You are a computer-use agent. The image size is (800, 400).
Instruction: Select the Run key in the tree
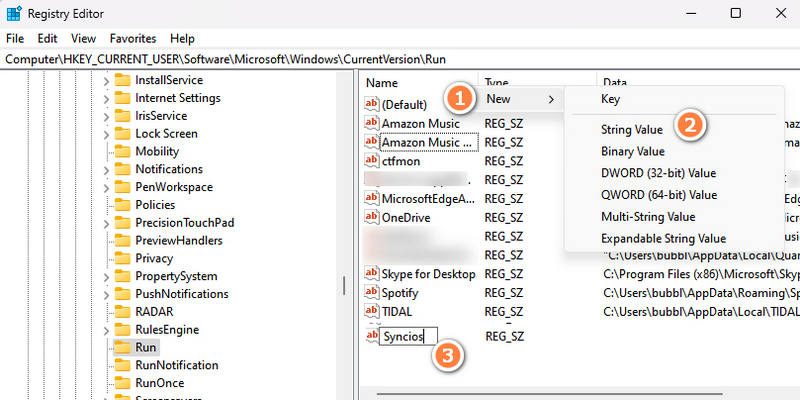tap(145, 347)
